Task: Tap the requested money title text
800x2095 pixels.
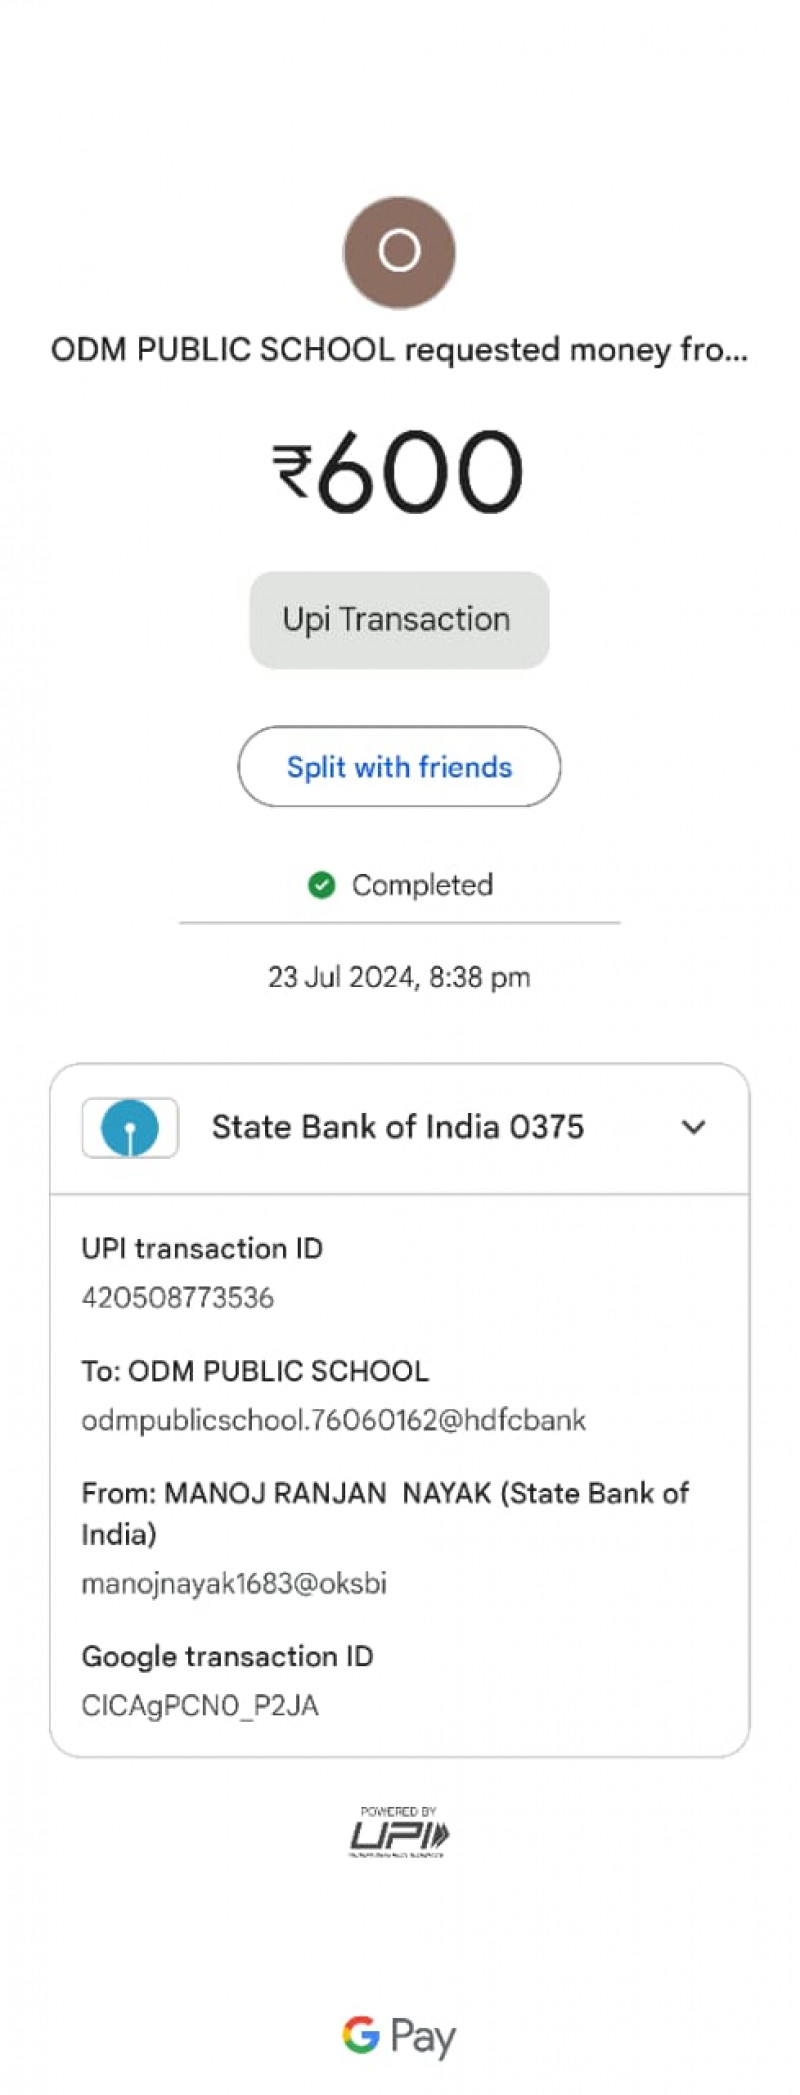Action: pyautogui.click(x=399, y=350)
